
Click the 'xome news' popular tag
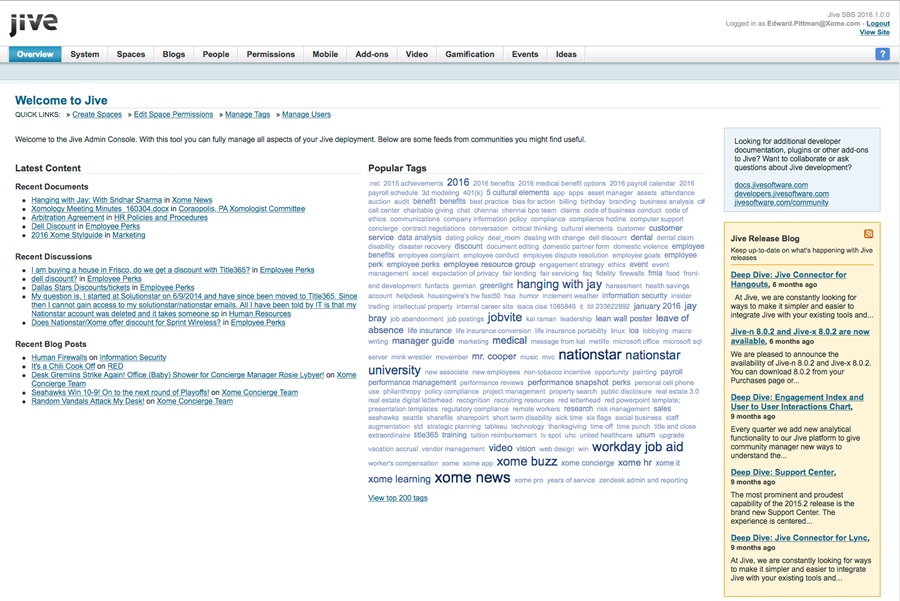(472, 478)
